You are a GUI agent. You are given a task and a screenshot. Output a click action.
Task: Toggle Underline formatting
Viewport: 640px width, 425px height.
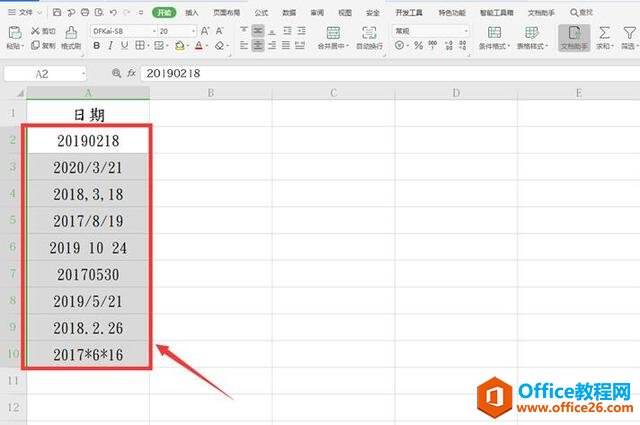(124, 45)
